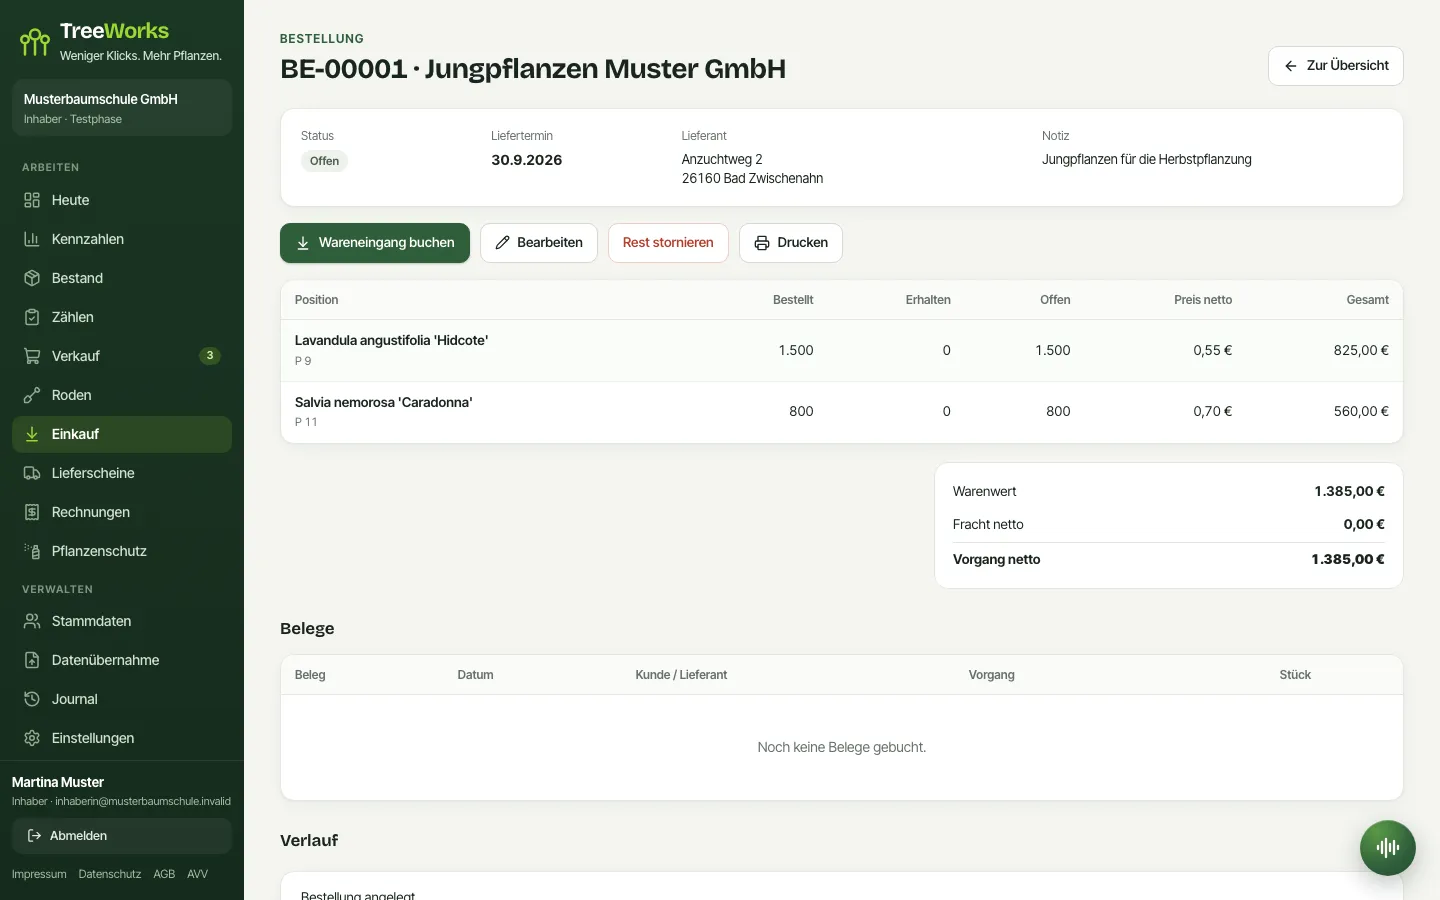Click the Stammdaten people icon

[x=32, y=621]
